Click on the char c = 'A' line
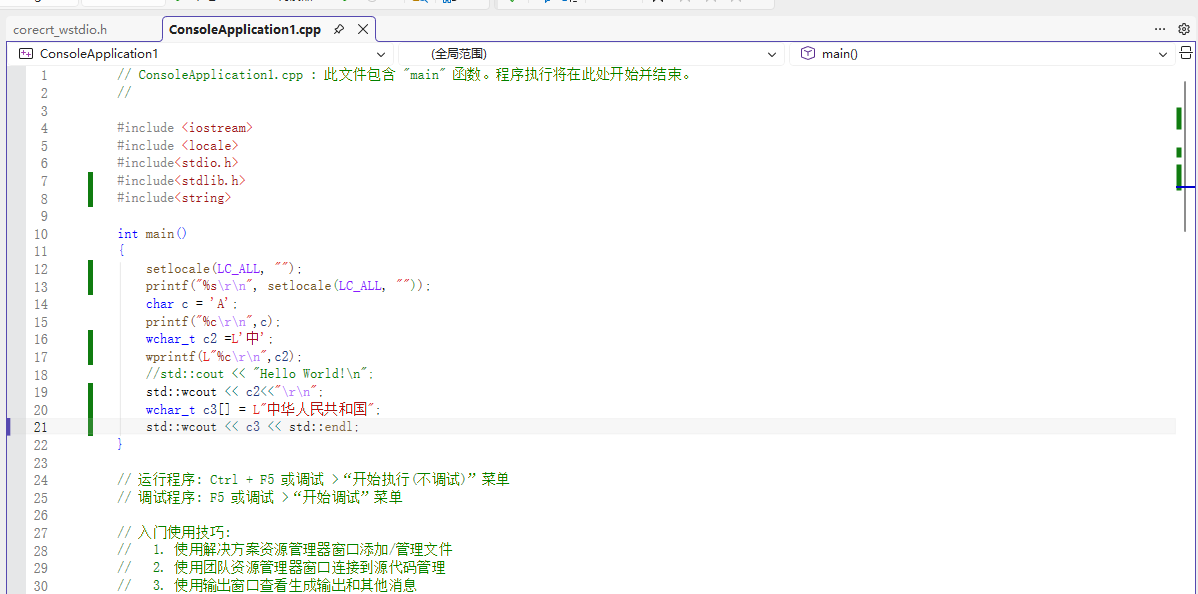Viewport: 1198px width, 594px height. (193, 303)
